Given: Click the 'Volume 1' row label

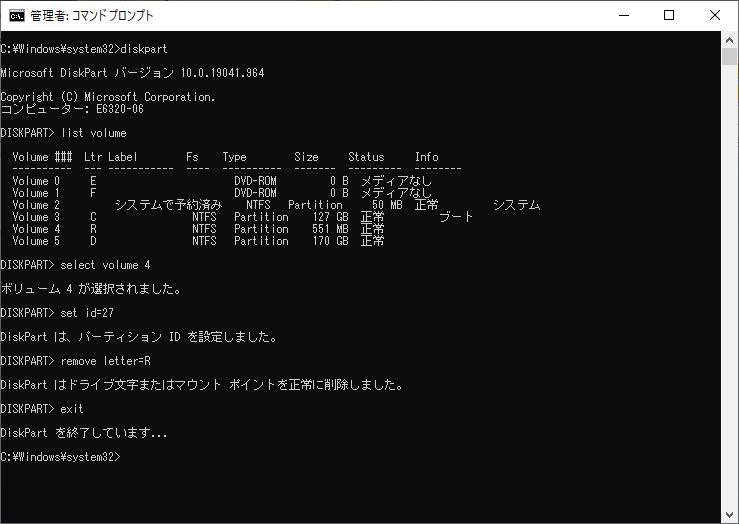Looking at the screenshot, I should tap(36, 193).
